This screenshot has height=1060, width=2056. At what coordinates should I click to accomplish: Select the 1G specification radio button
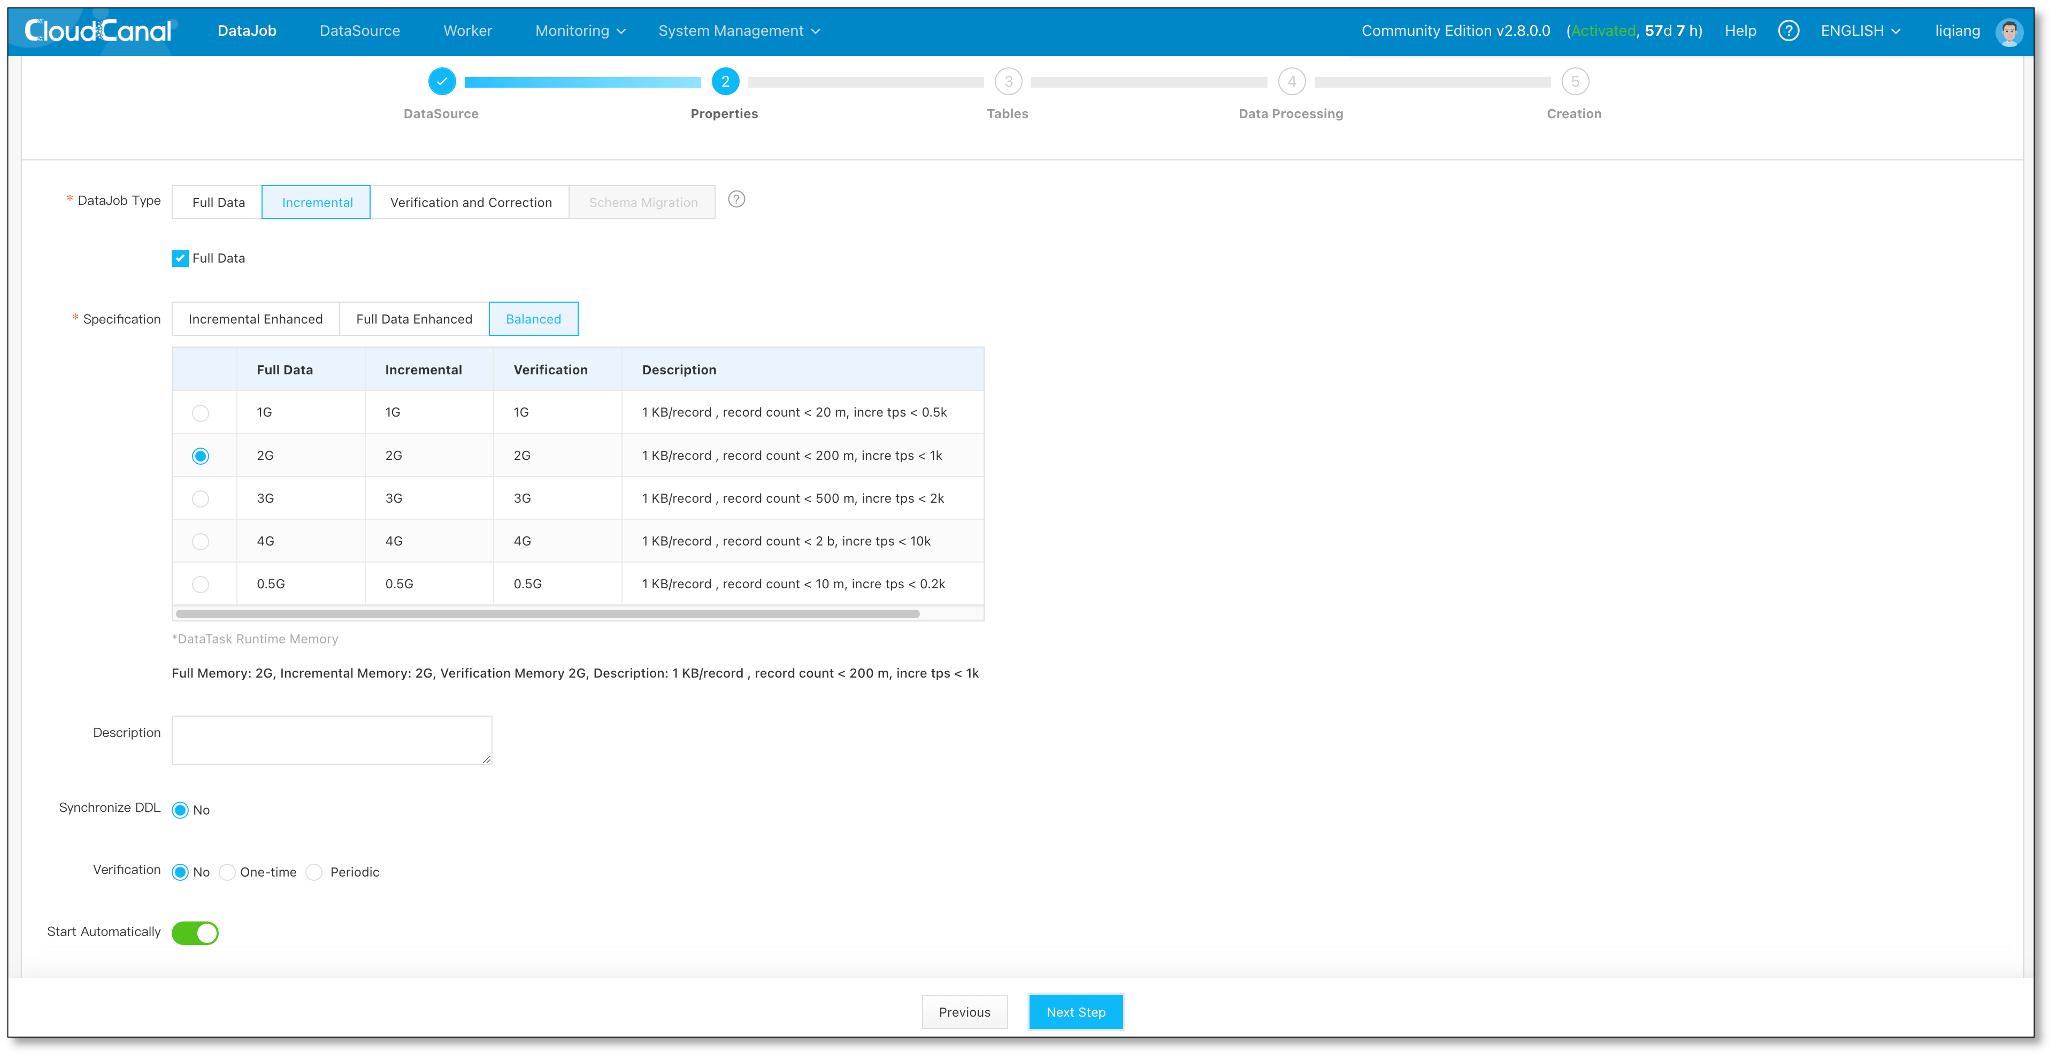pos(201,412)
